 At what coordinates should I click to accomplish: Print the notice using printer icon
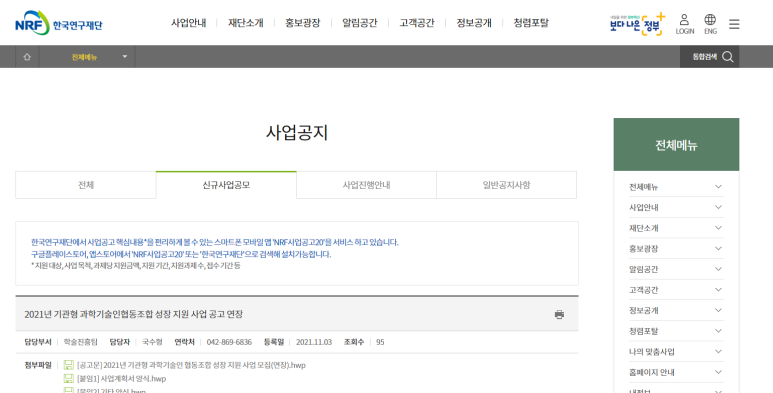tap(559, 315)
